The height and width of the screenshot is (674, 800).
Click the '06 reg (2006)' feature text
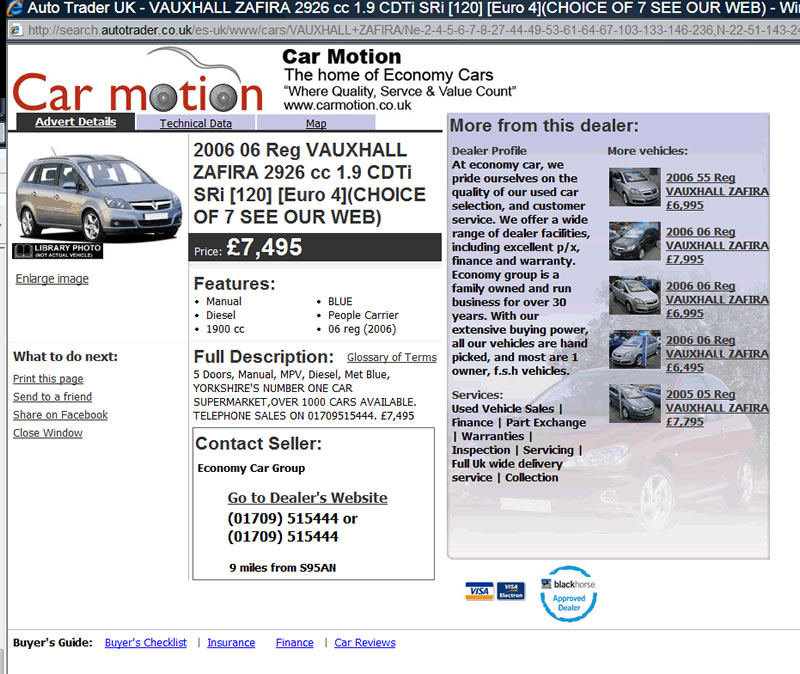pyautogui.click(x=362, y=329)
